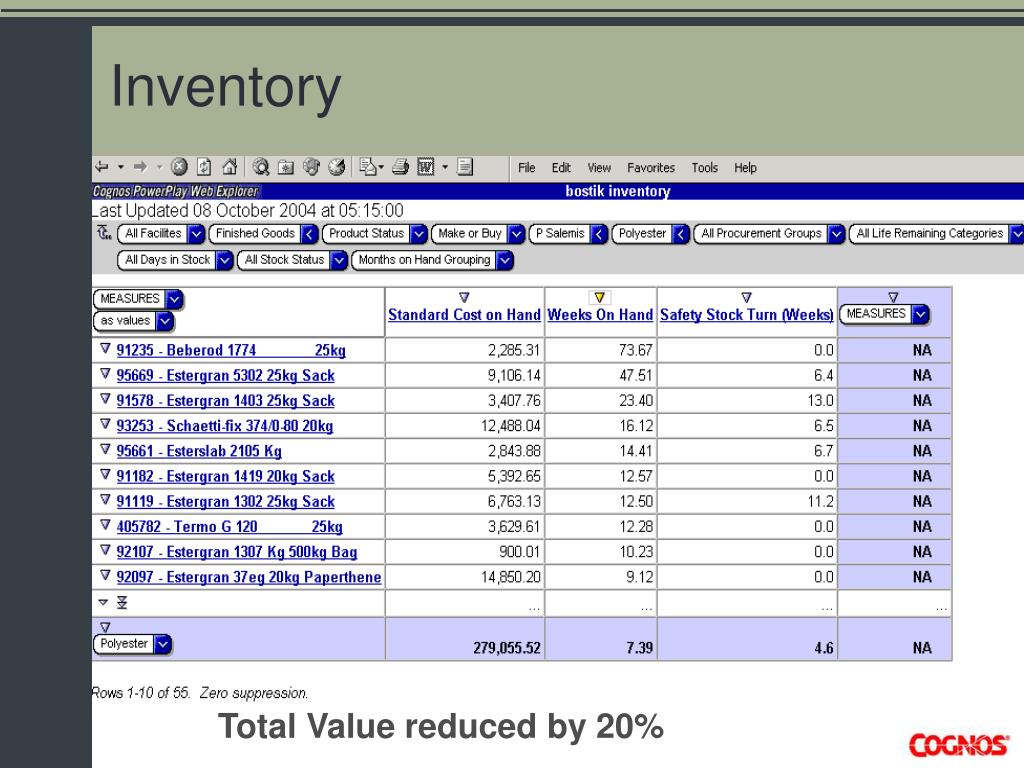The height and width of the screenshot is (768, 1024).
Task: Click the 73.67 Weeks On Hand value
Action: 635,350
